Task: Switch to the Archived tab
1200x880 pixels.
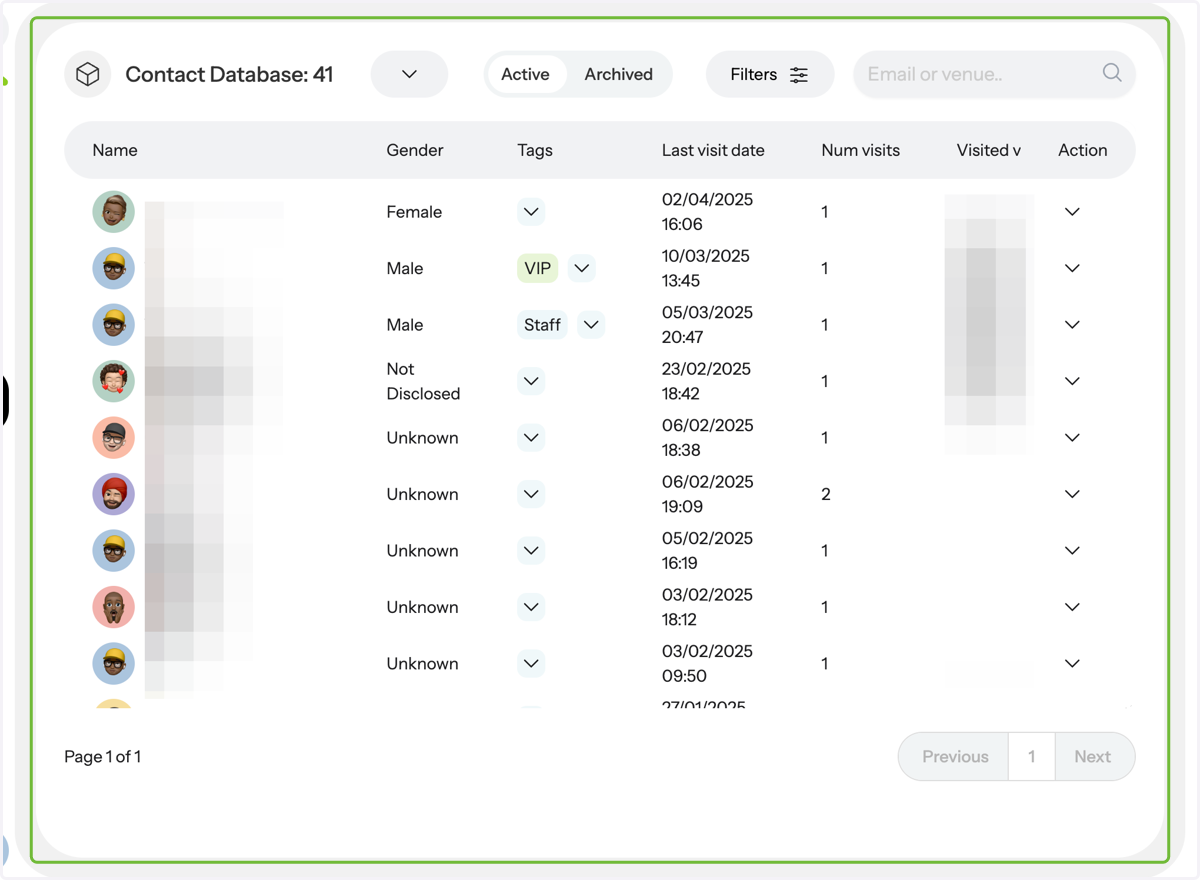Action: pos(619,74)
